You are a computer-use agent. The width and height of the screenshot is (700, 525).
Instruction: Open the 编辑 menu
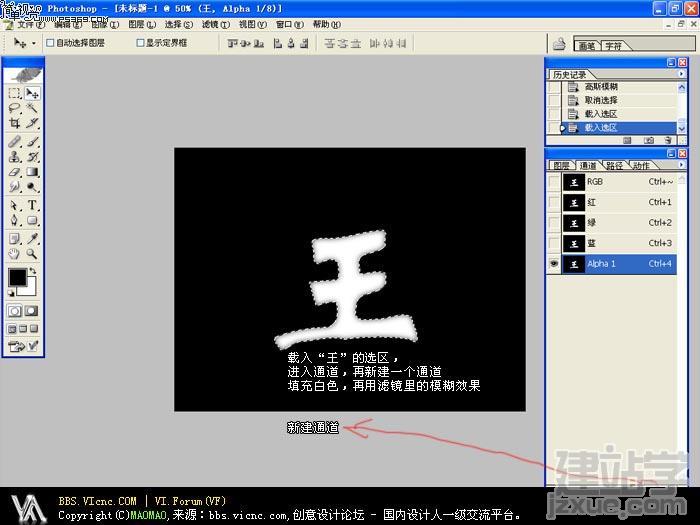click(68, 24)
